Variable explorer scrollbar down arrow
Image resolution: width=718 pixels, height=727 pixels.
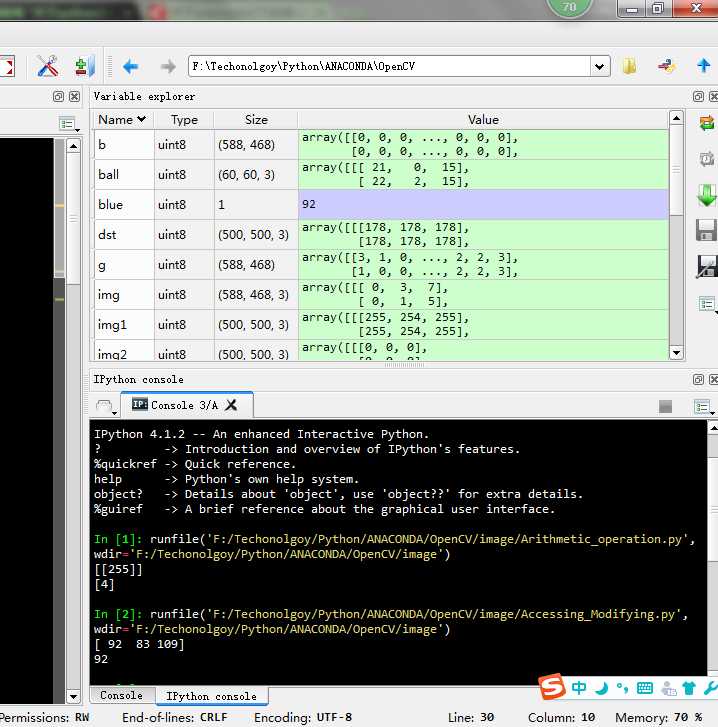[676, 353]
